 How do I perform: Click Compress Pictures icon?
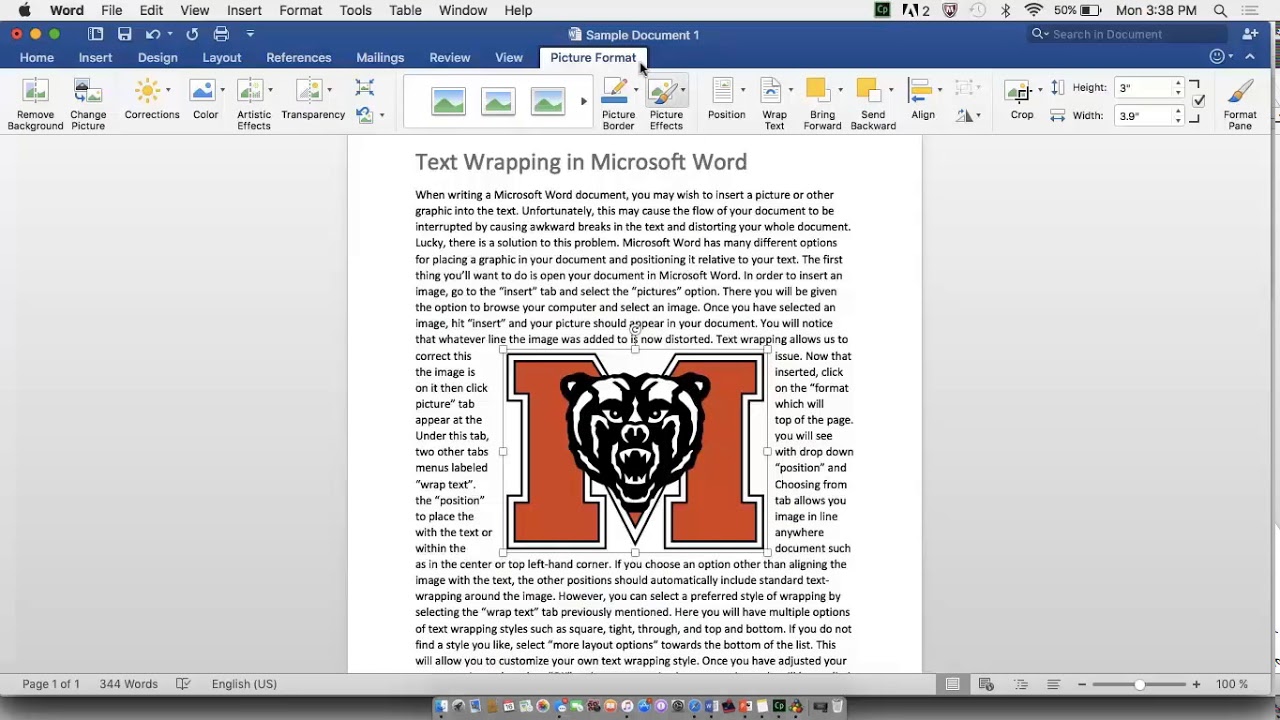365,88
